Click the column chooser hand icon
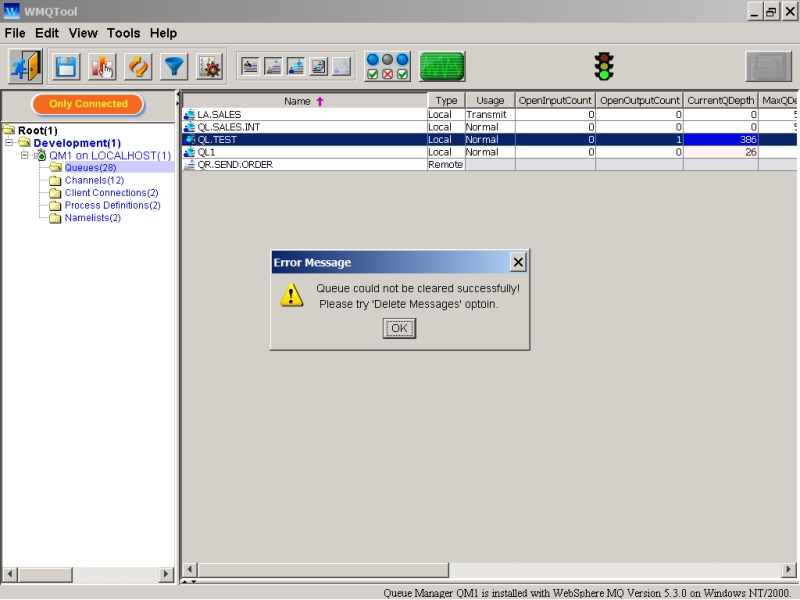This screenshot has width=800, height=600. pyautogui.click(x=102, y=67)
